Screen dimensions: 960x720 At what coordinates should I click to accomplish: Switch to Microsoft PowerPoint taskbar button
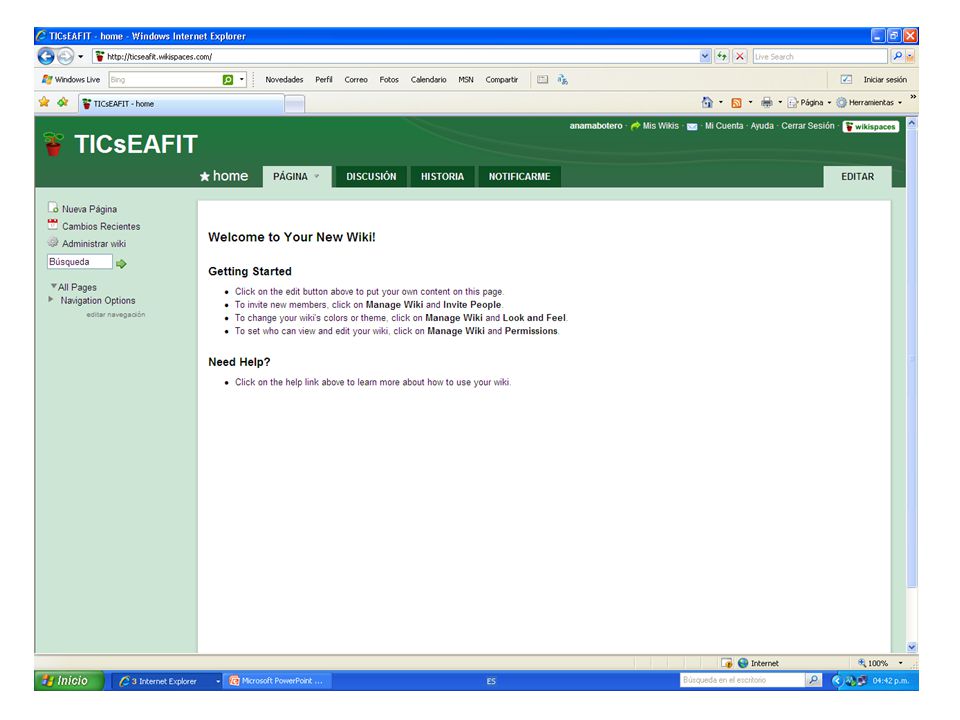point(279,681)
